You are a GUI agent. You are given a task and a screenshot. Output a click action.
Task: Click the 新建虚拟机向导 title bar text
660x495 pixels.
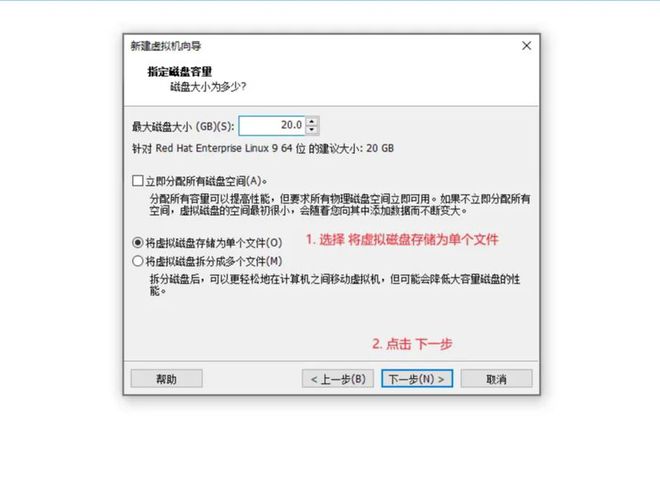click(165, 46)
